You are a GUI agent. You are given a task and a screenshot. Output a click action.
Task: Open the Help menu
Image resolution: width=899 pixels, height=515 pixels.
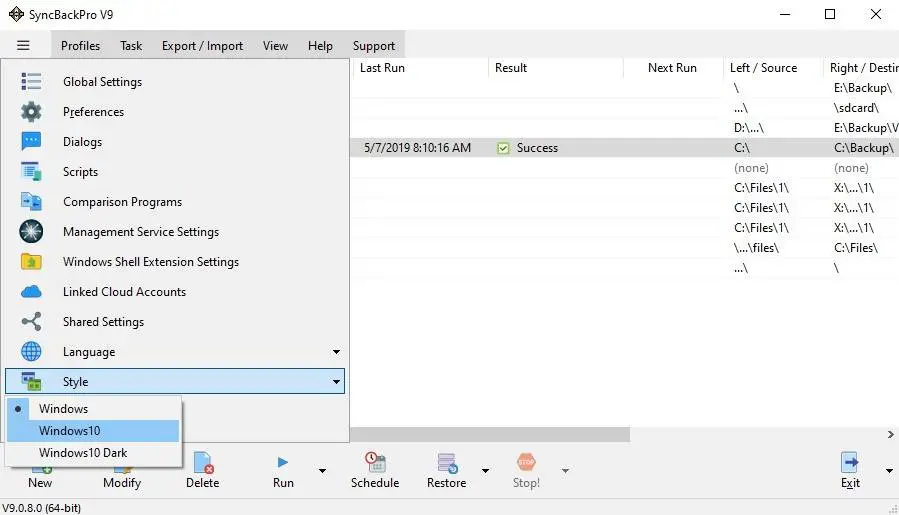(x=320, y=46)
